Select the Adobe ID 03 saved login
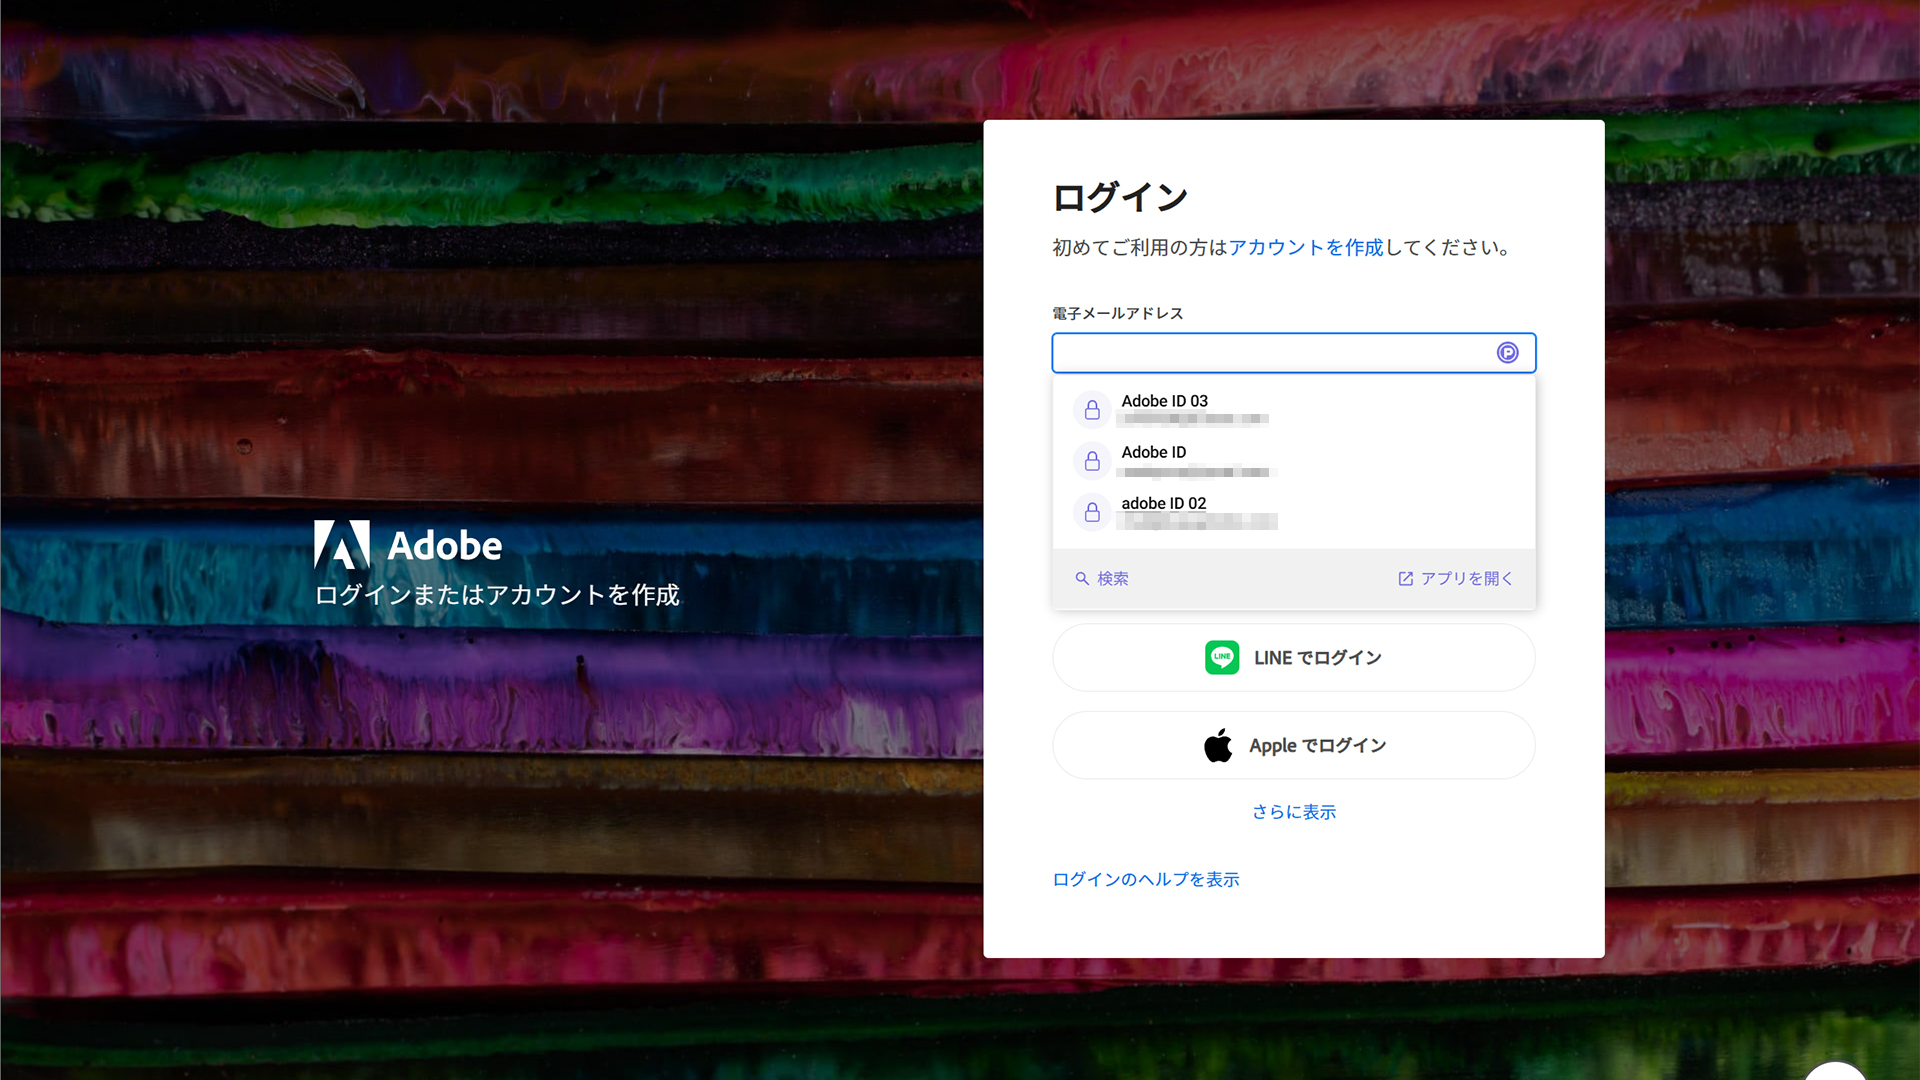1920x1080 pixels. tap(1293, 410)
